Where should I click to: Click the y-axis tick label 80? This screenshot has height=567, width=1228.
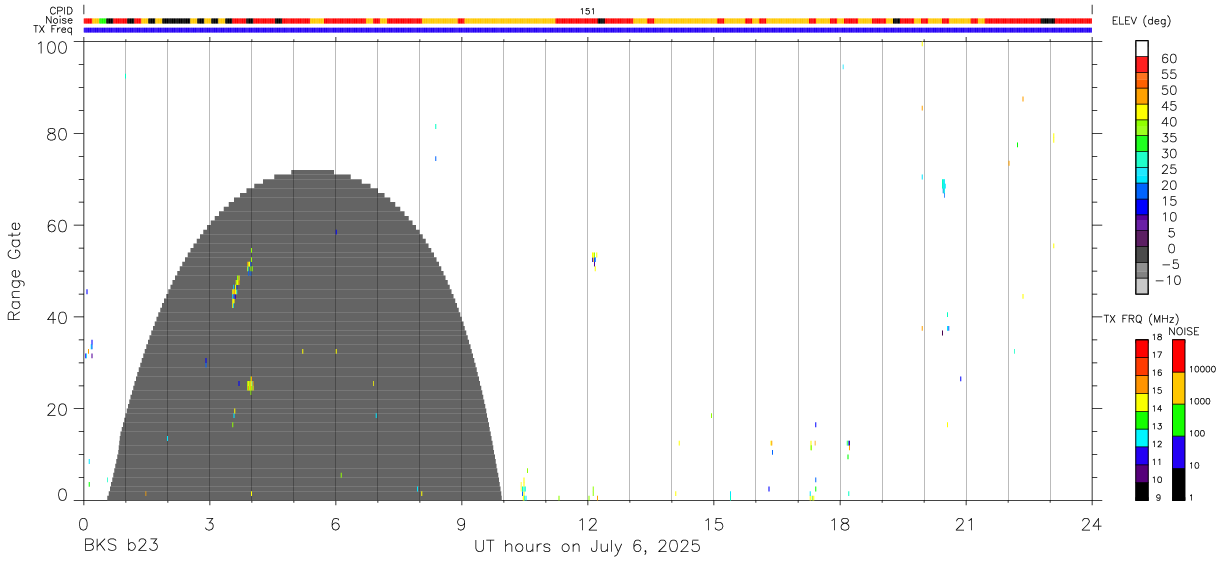point(58,134)
